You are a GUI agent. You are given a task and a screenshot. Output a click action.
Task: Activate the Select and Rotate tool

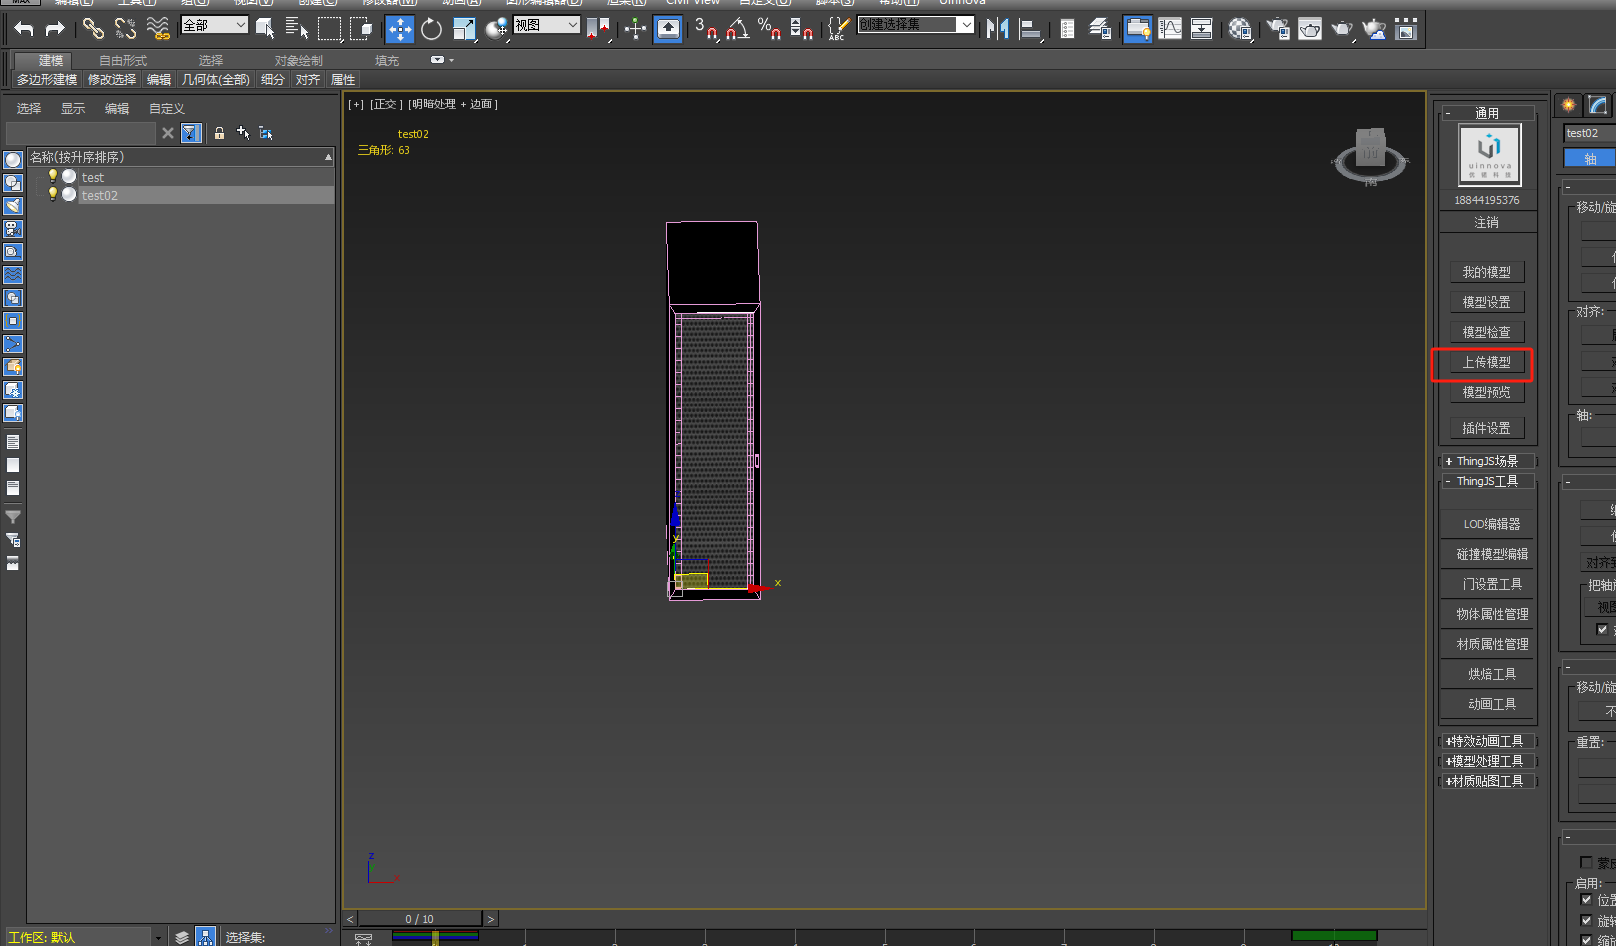coord(431,29)
